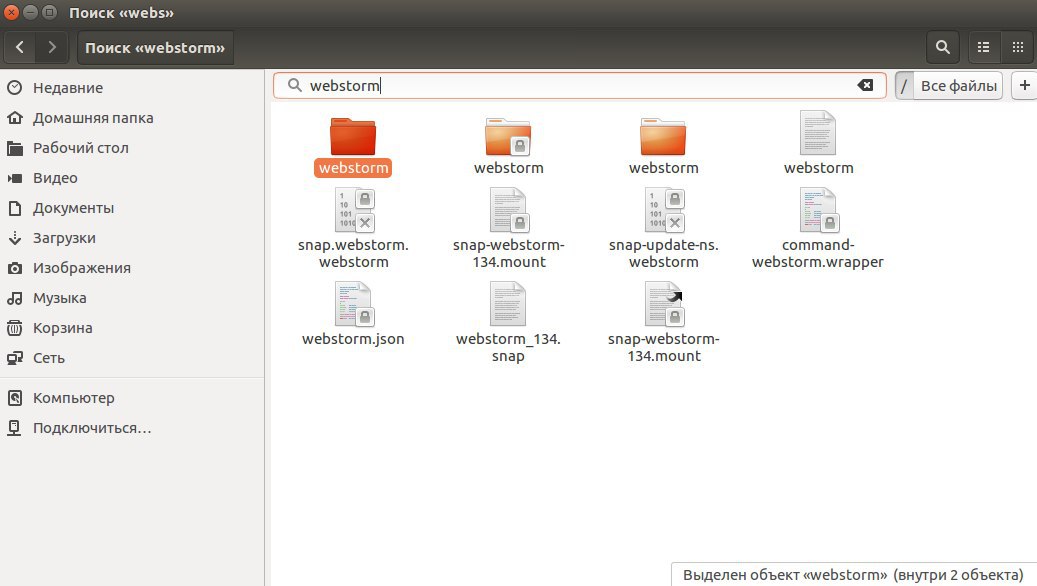The height and width of the screenshot is (586, 1037).
Task: Click the back navigation arrow
Action: [x=21, y=47]
